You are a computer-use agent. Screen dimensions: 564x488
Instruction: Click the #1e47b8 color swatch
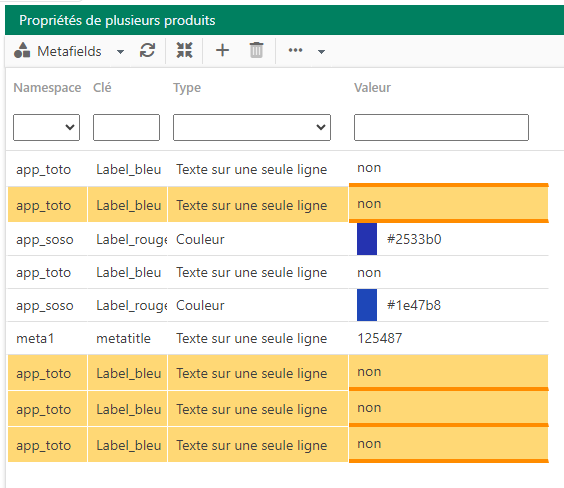[x=367, y=305]
